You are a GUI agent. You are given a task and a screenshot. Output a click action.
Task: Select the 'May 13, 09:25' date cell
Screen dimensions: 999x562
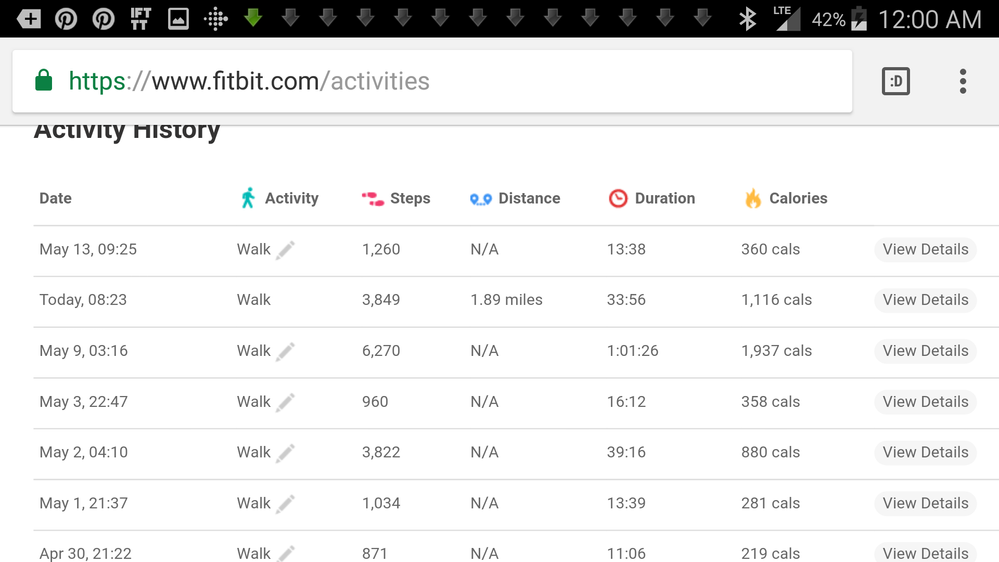coord(88,250)
